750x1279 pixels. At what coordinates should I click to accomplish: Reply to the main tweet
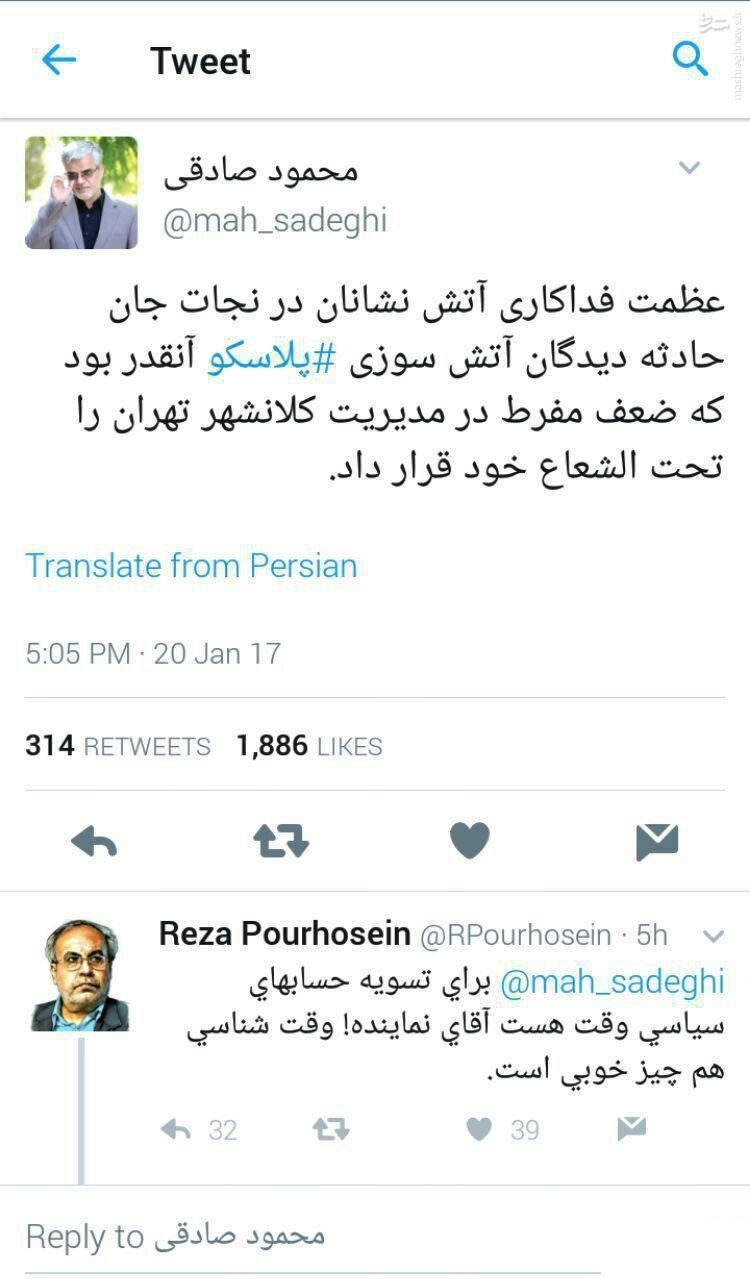95,842
